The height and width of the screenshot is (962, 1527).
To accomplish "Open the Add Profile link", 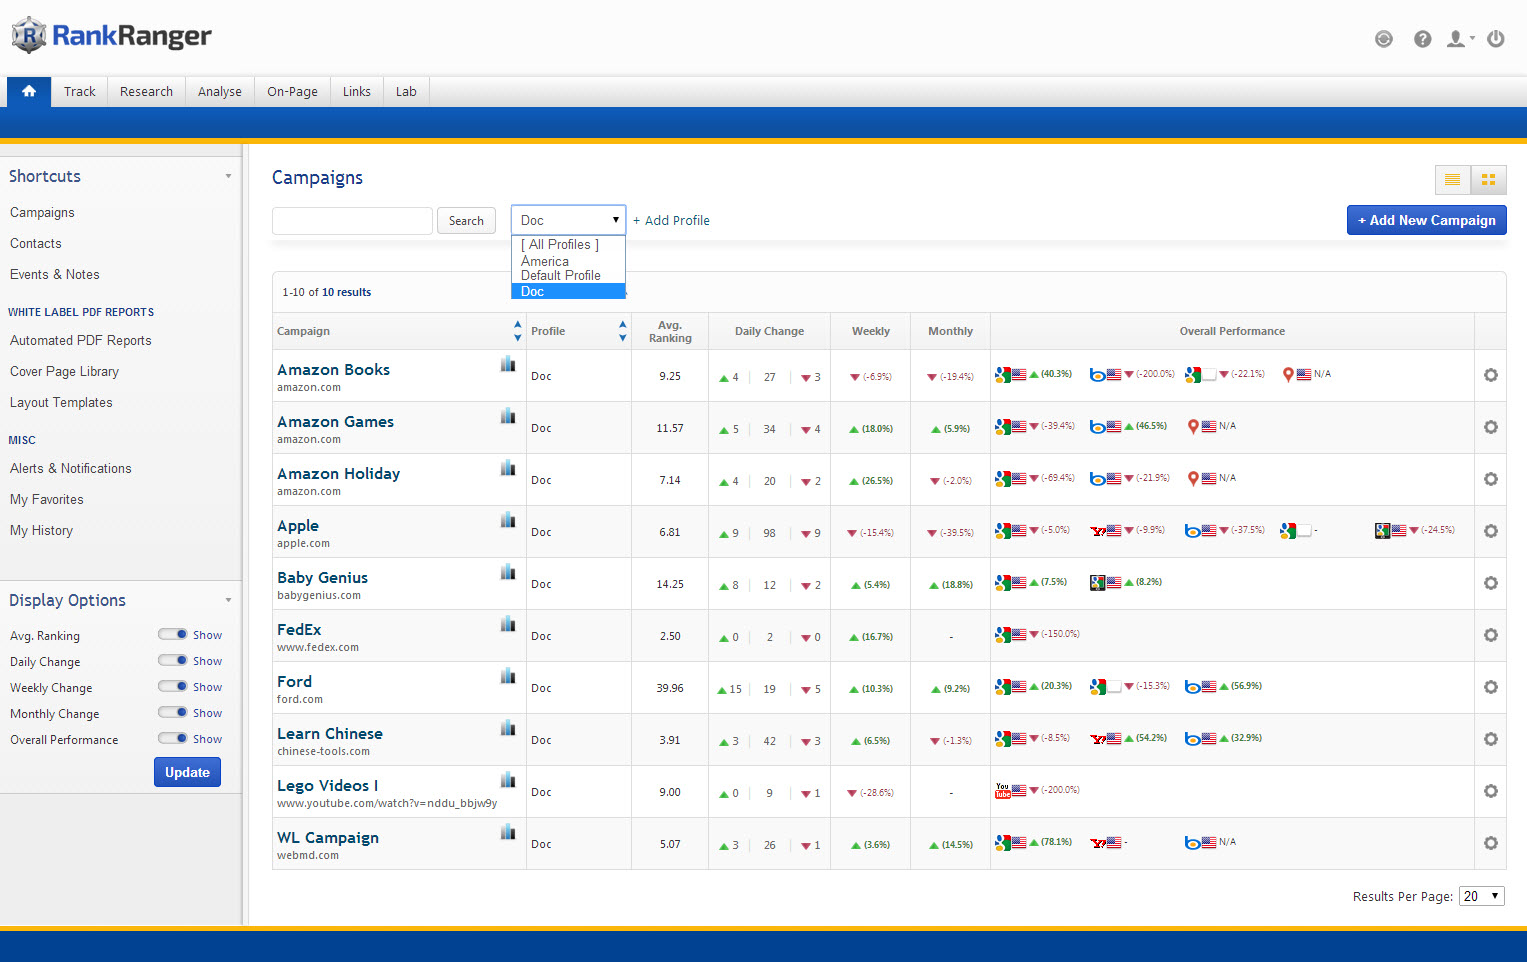I will pos(671,220).
